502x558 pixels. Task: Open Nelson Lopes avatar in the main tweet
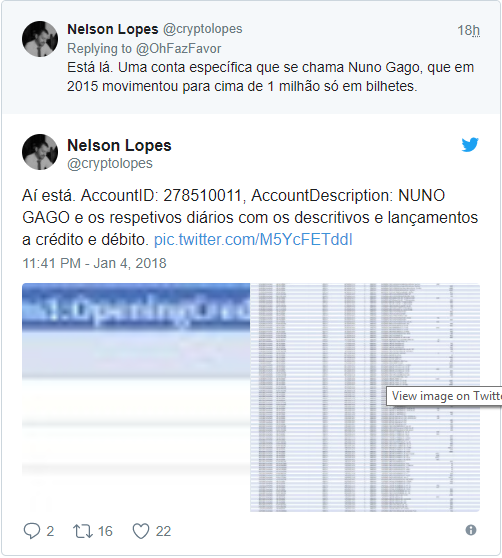tap(40, 152)
